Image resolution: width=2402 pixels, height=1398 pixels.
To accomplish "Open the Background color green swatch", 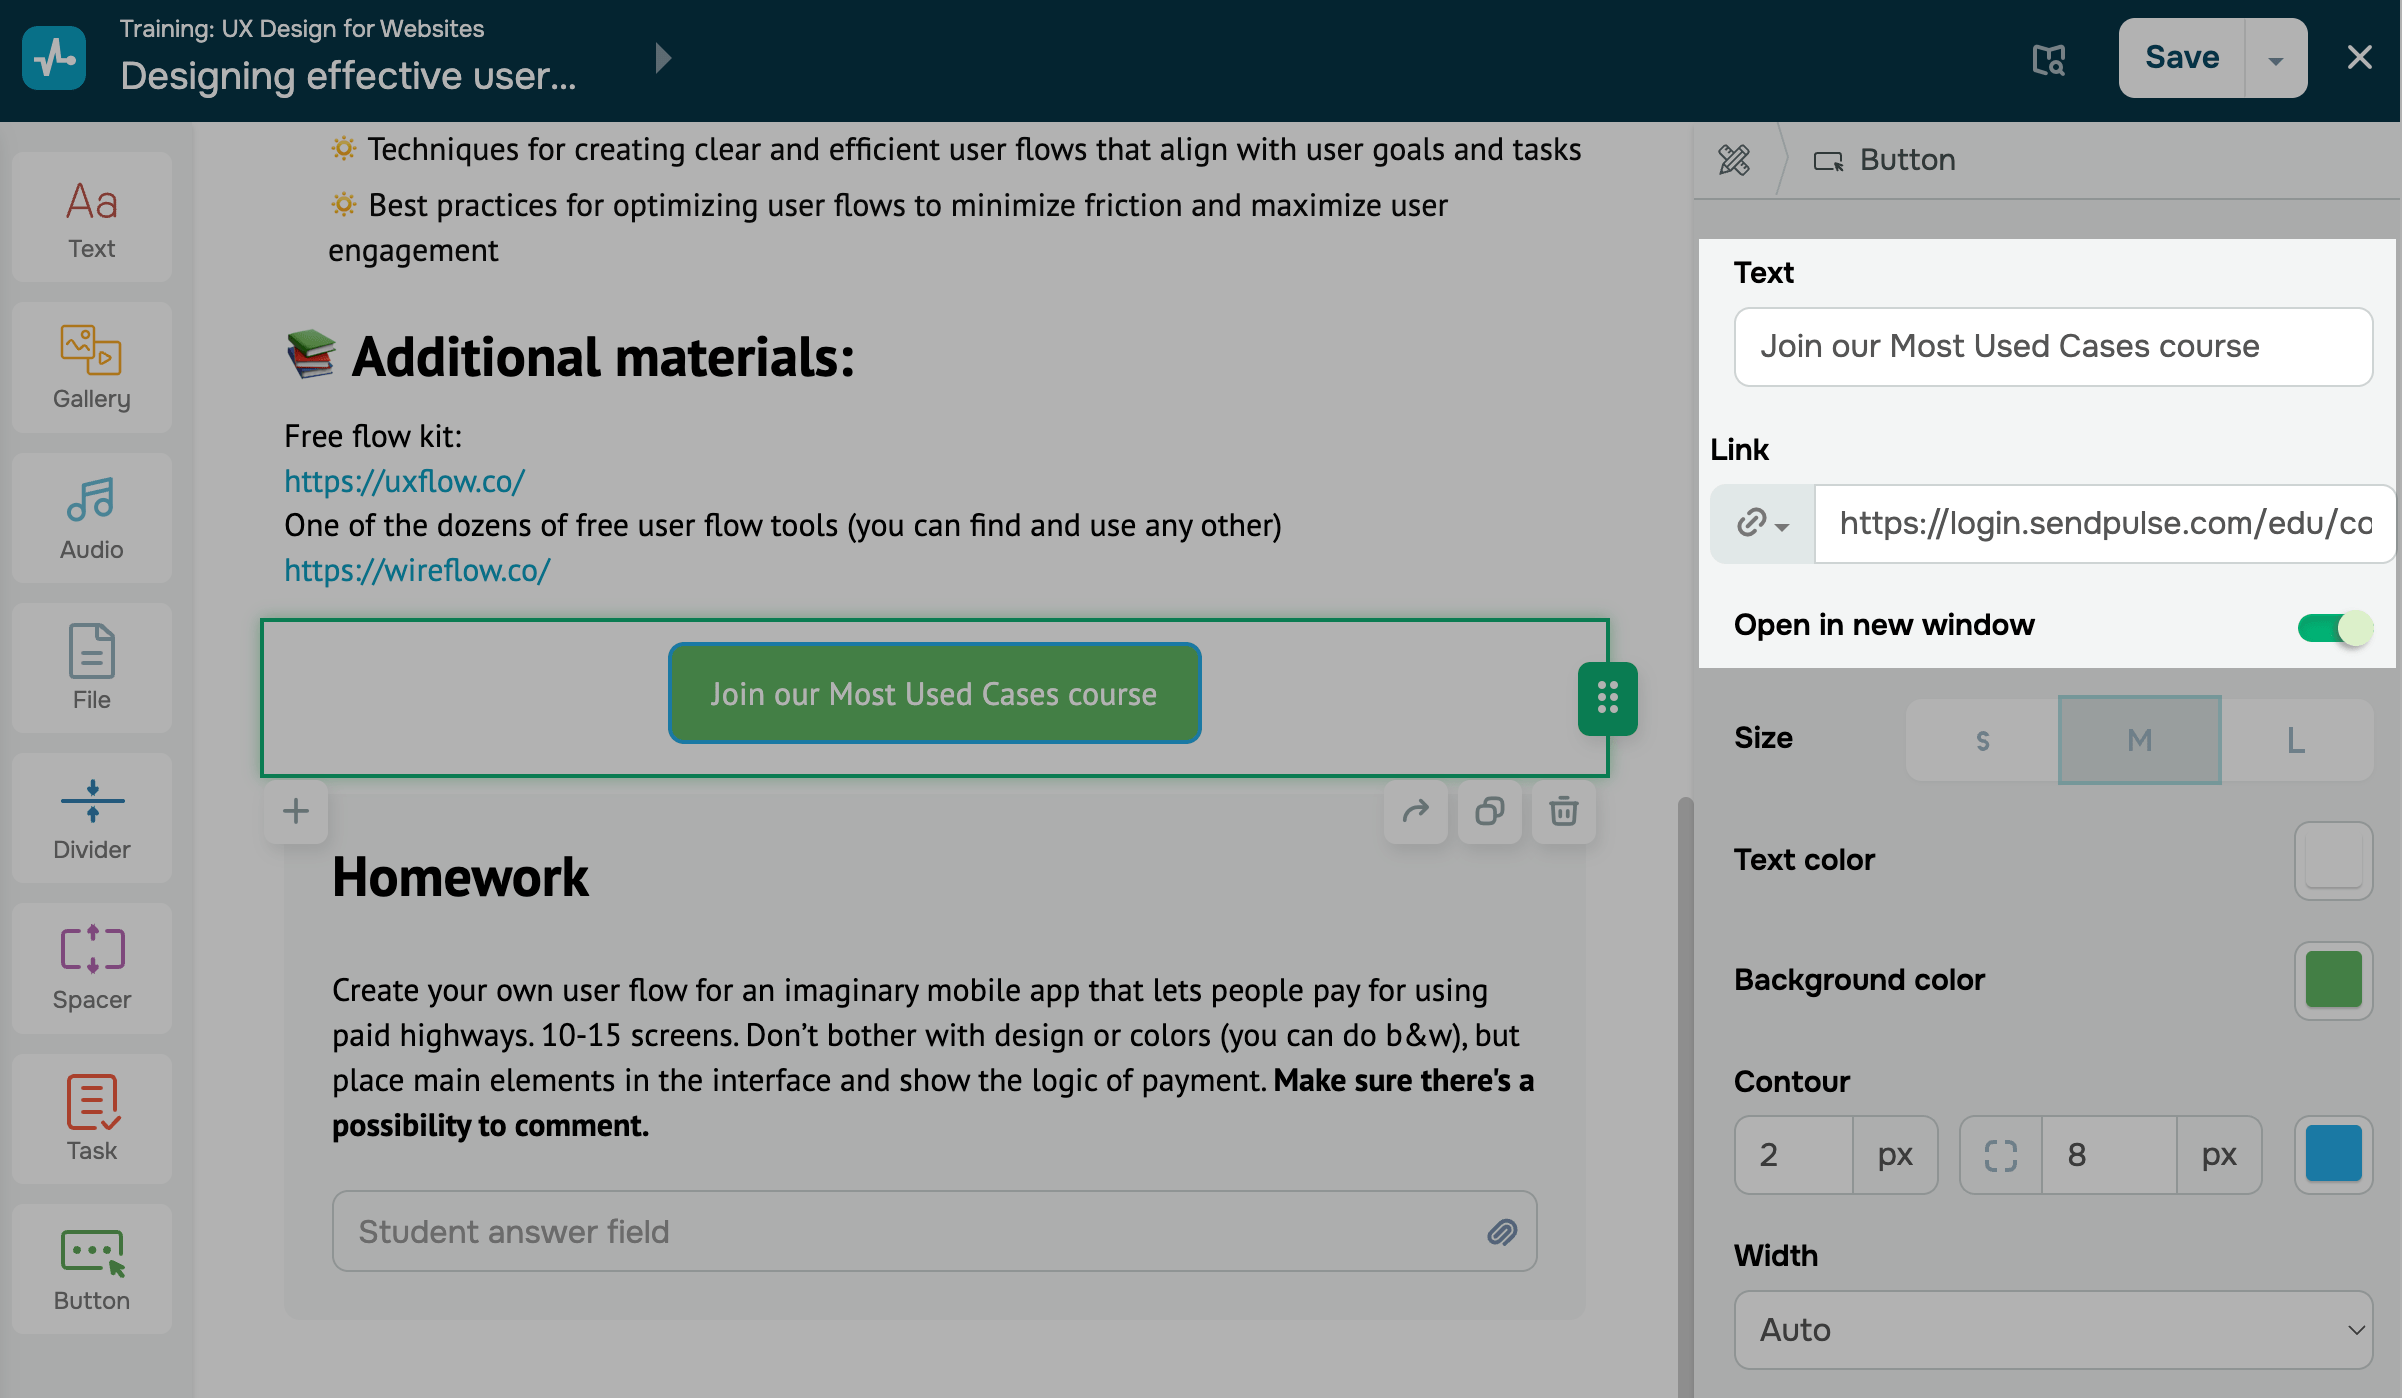I will [2332, 980].
